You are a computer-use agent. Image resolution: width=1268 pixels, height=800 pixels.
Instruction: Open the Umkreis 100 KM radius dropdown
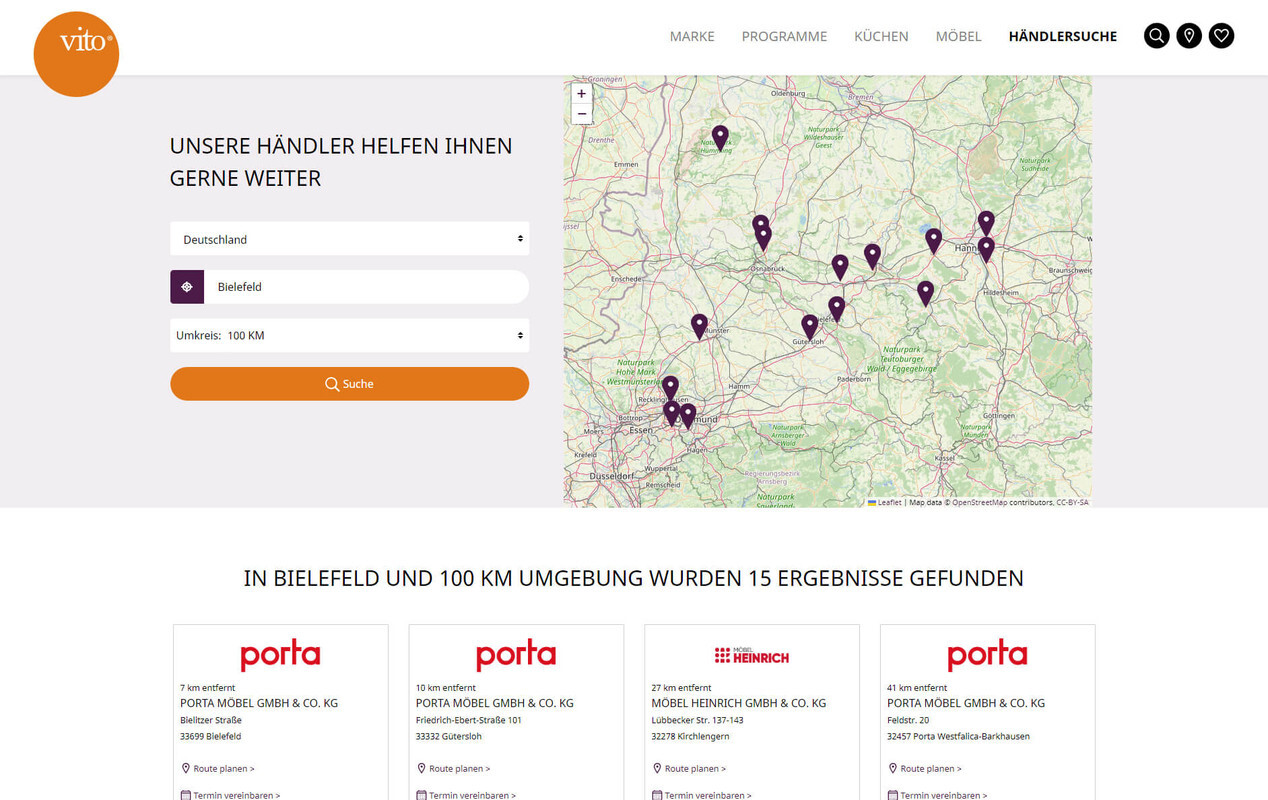(x=349, y=335)
